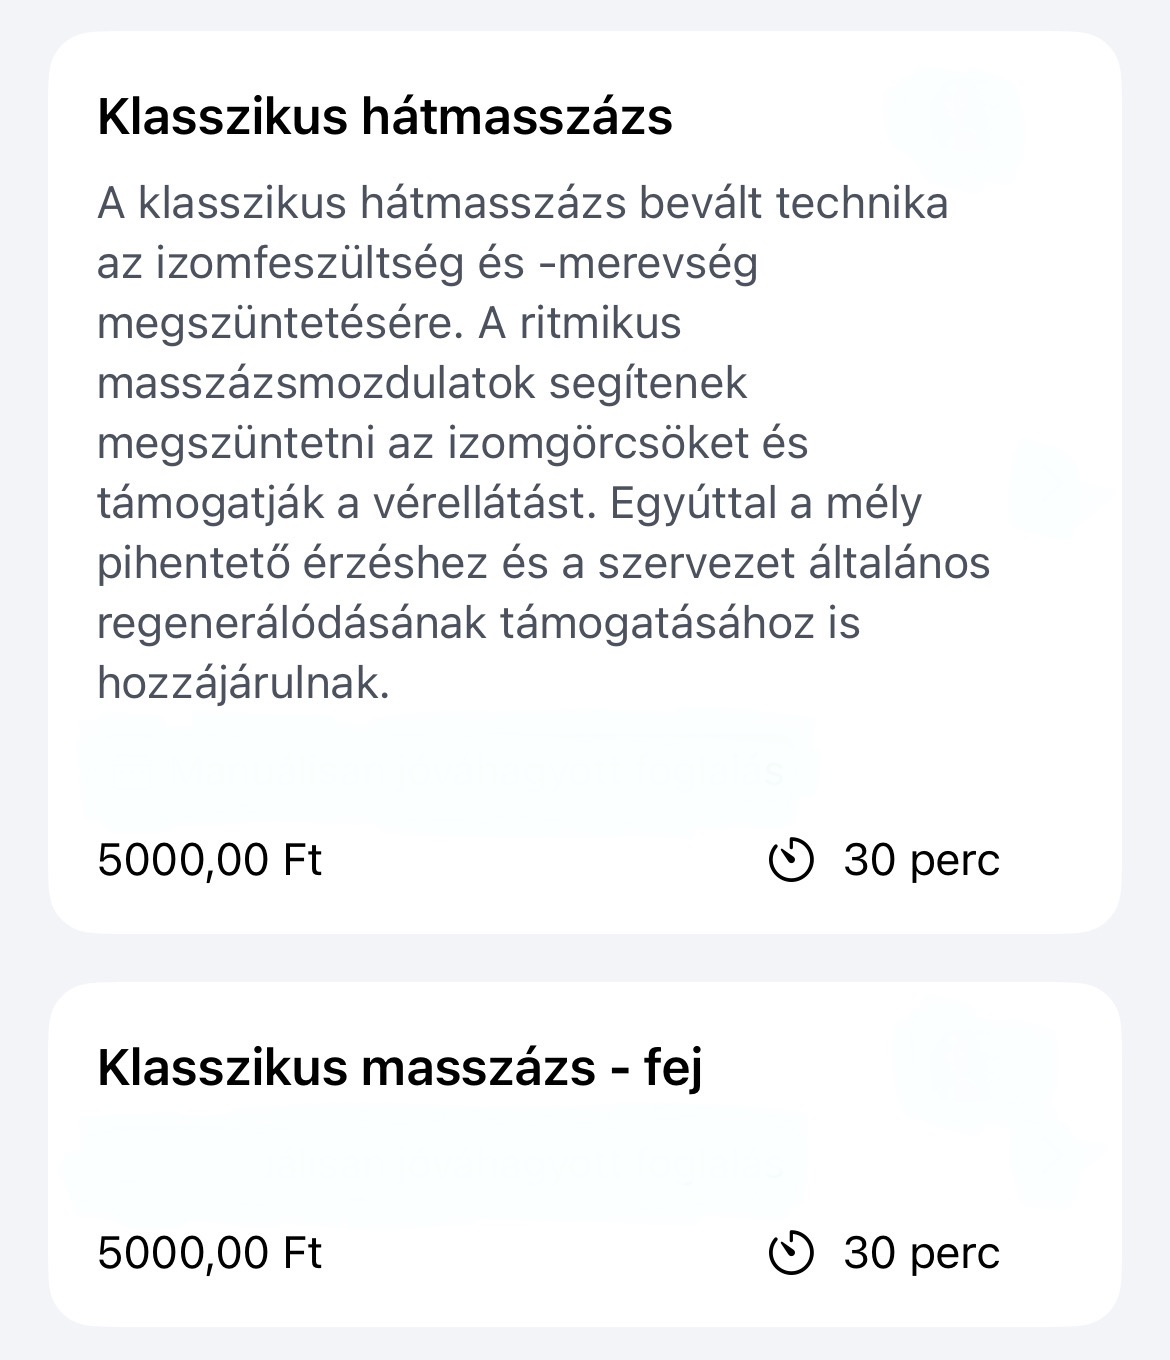Viewport: 1170px width, 1360px height.
Task: Click the word 'Klasszikus' in the first card title
Action: pyautogui.click(x=221, y=117)
